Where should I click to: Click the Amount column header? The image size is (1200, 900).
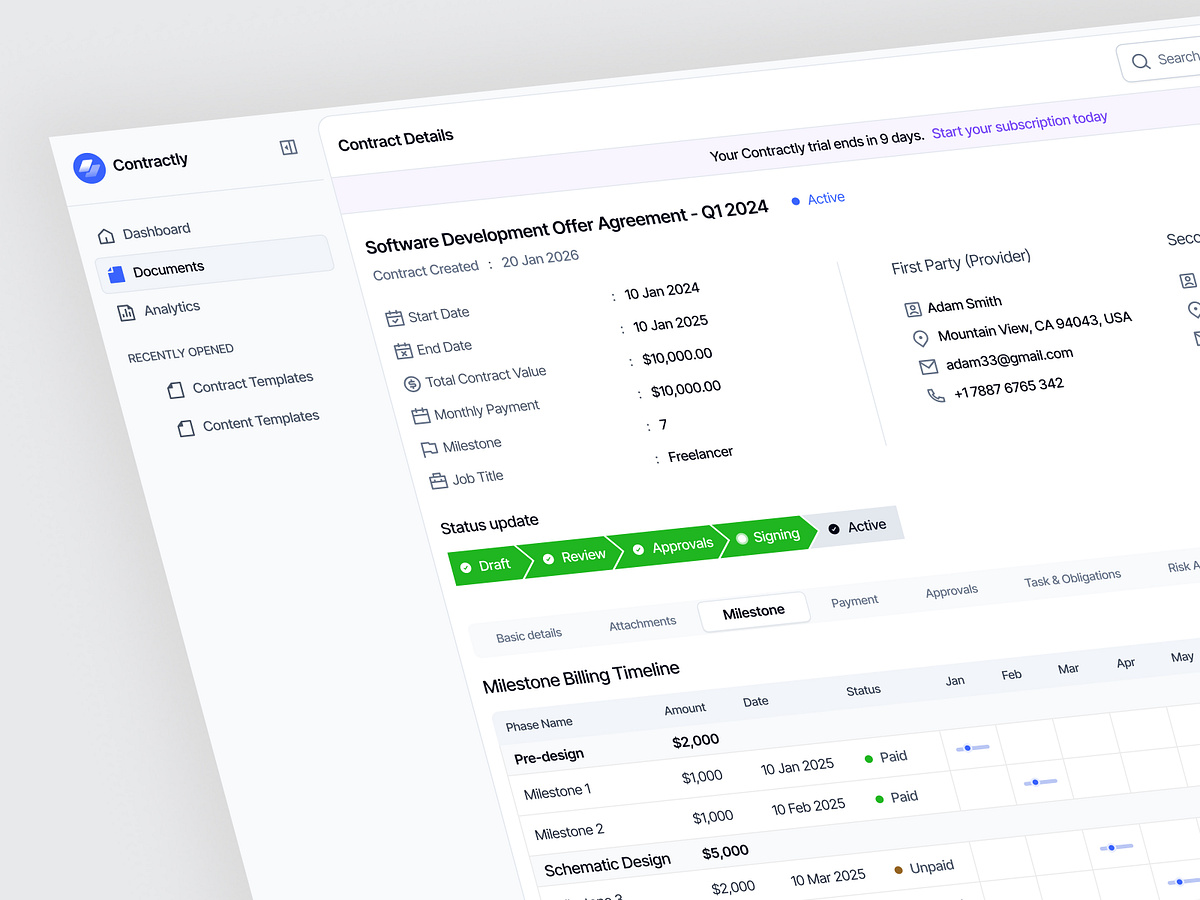point(685,709)
